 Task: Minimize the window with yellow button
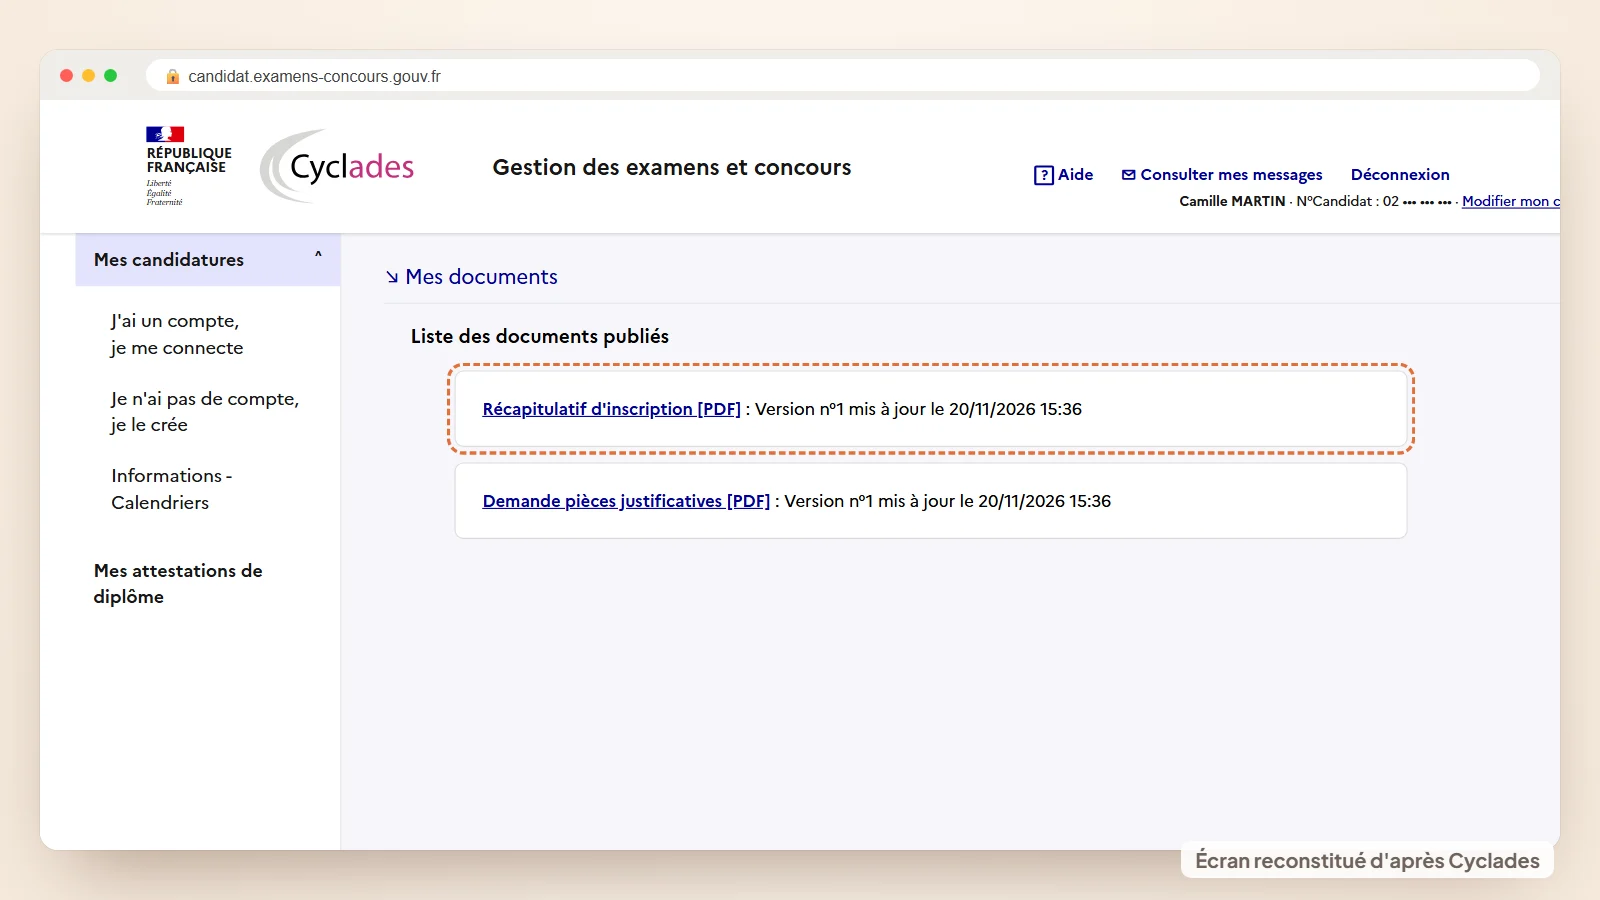[89, 76]
